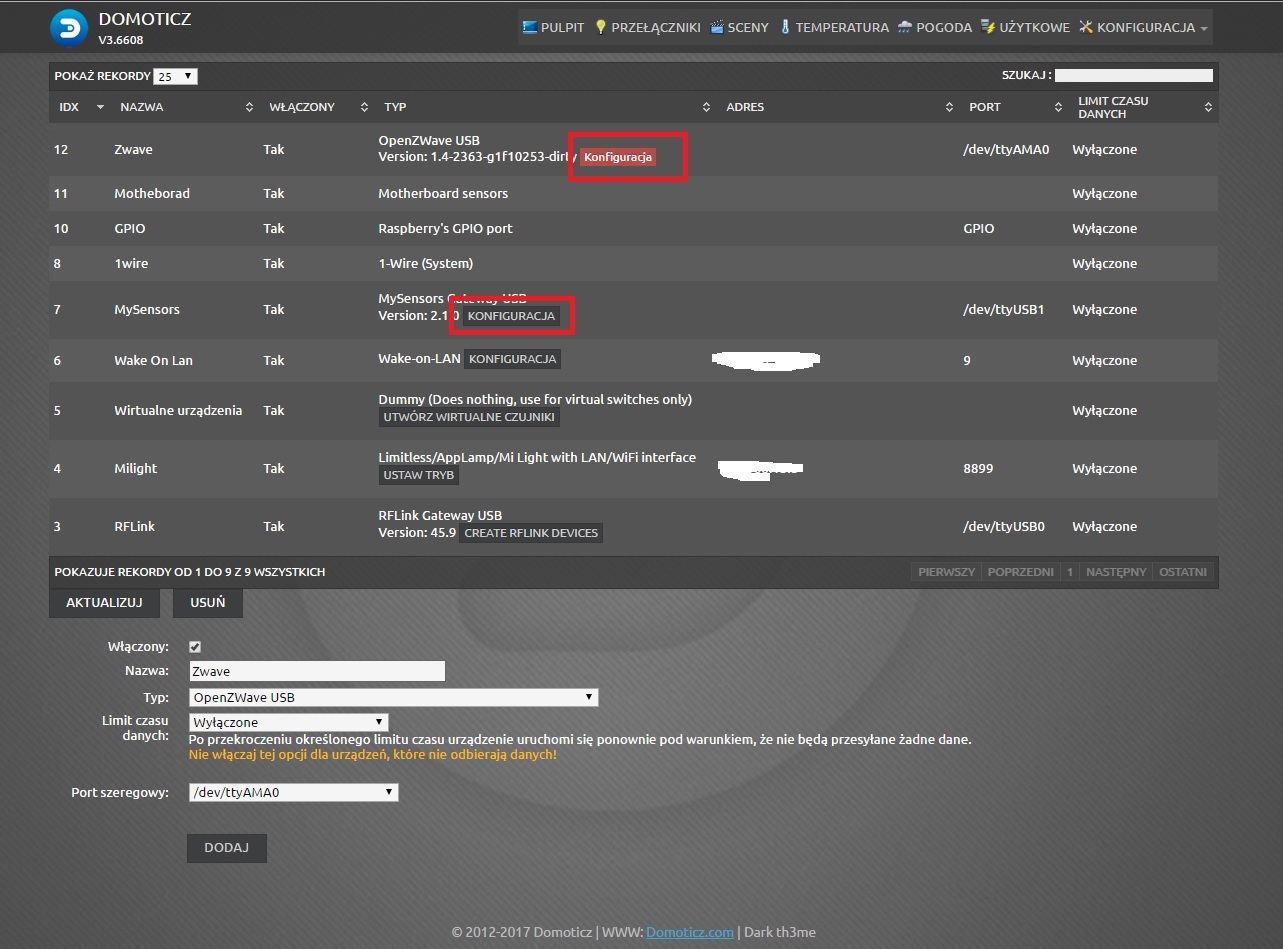Sort table by Typ column
Screen dimensions: 1283x949
click(x=546, y=107)
